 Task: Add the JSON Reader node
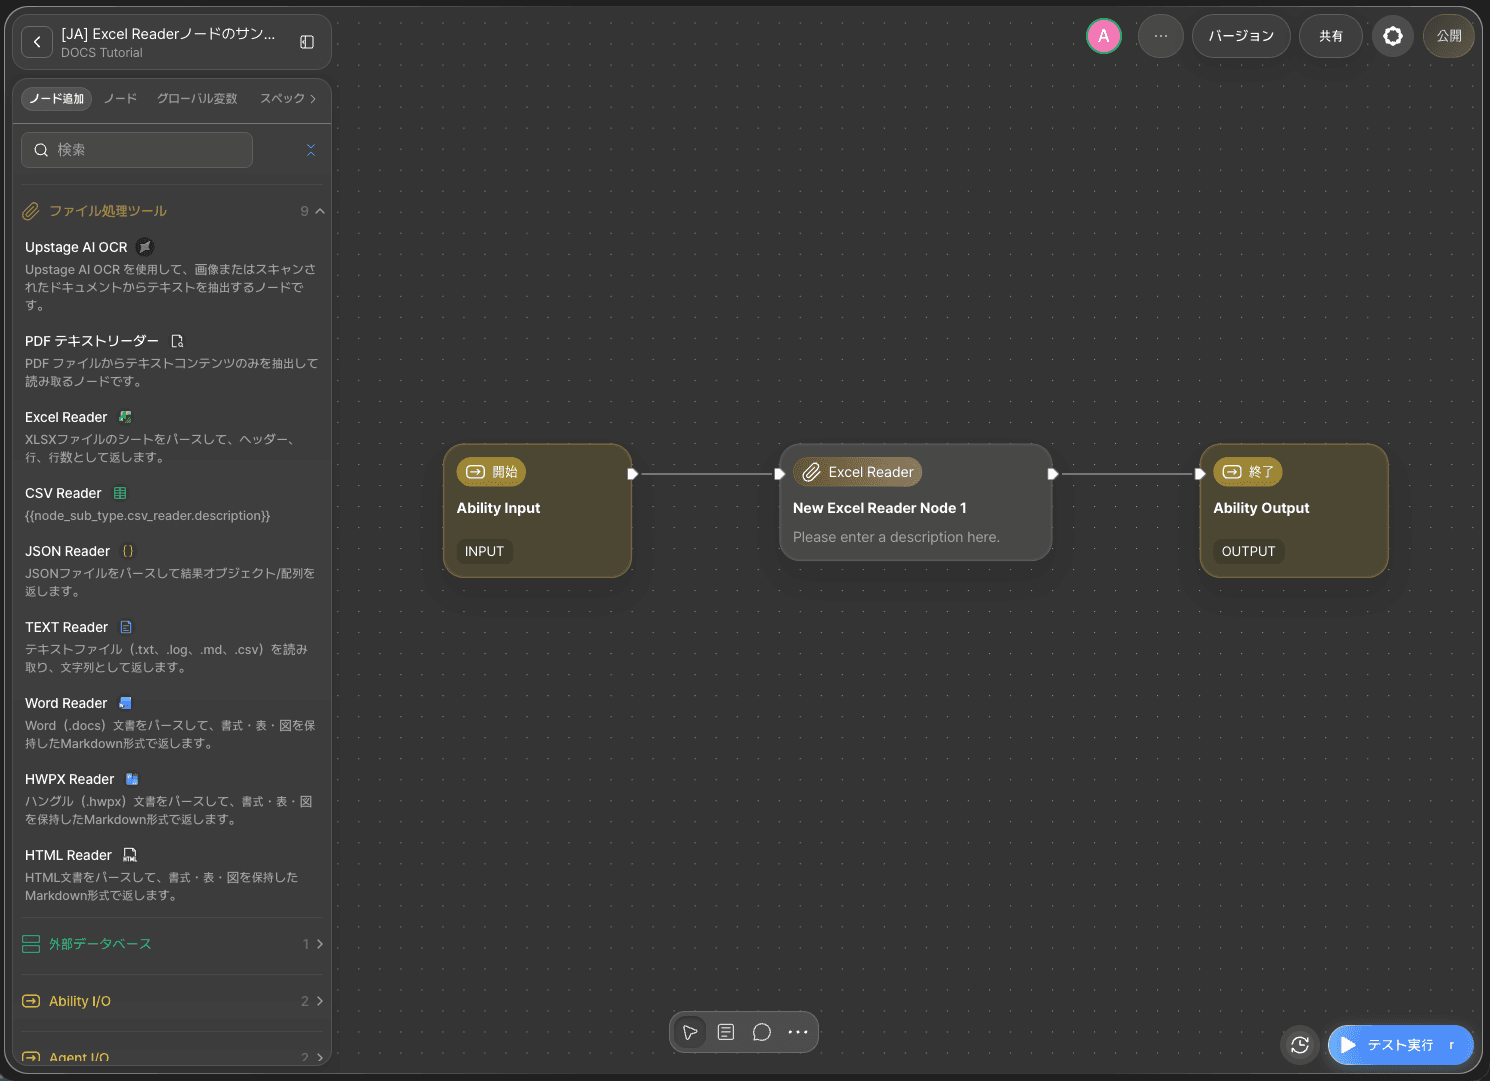tap(172, 571)
